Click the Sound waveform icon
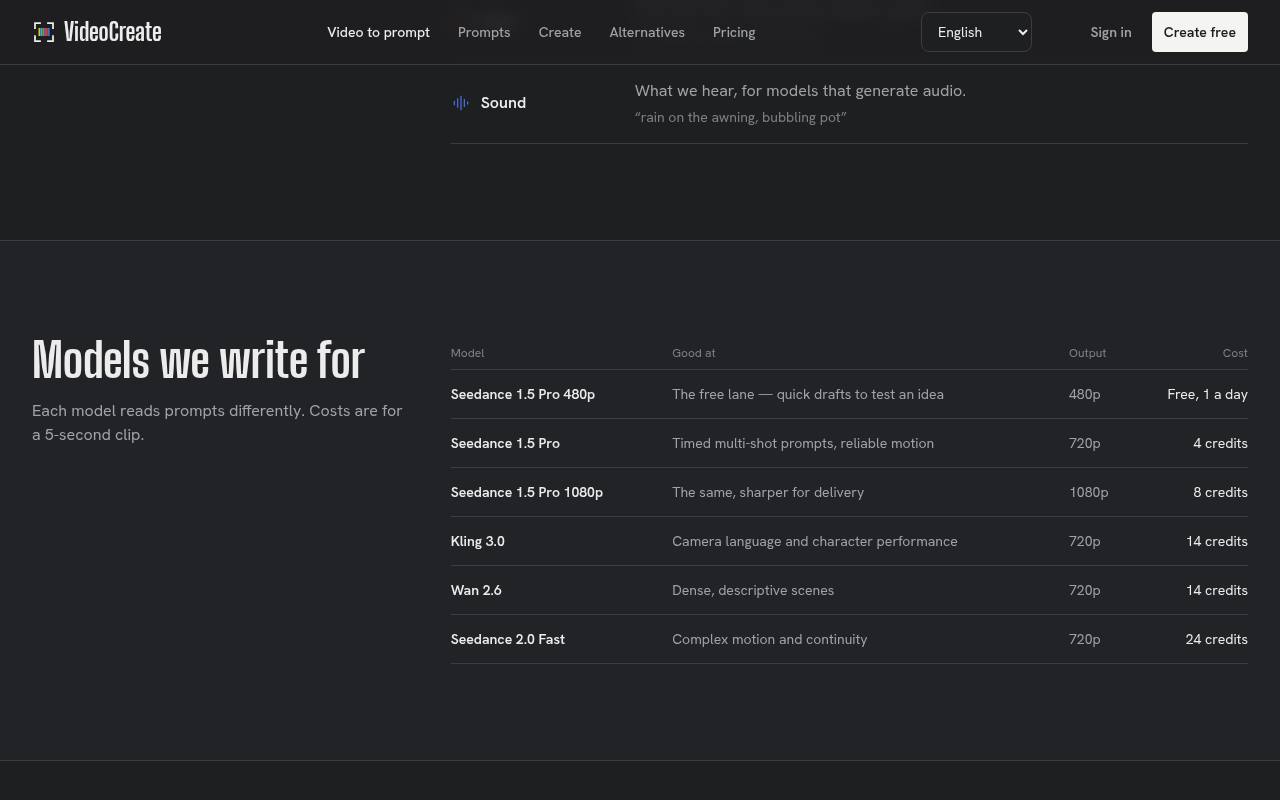 click(x=461, y=103)
